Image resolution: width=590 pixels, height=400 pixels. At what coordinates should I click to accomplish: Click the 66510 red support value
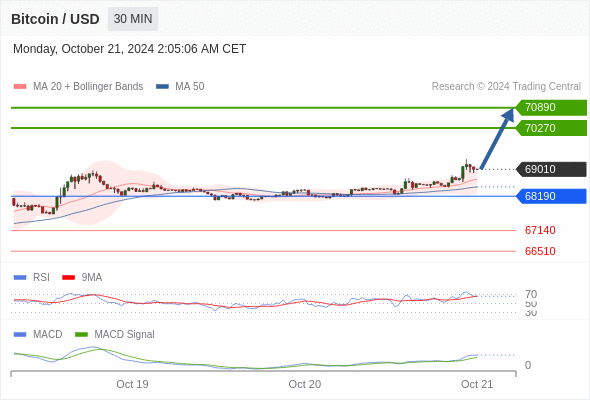(x=540, y=251)
